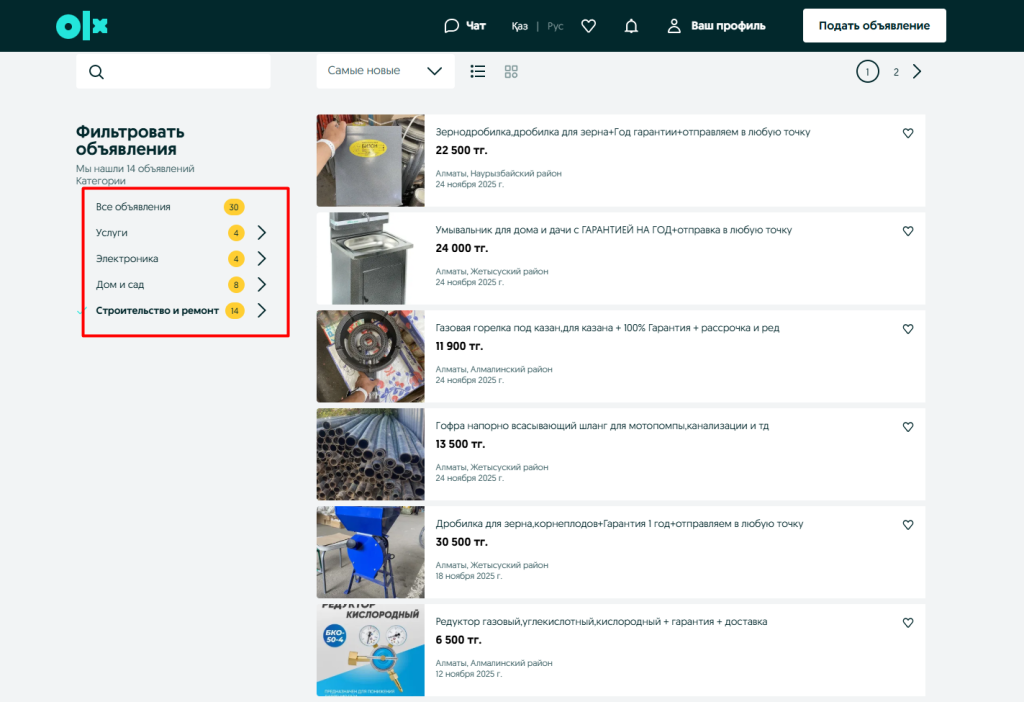Expand the Дом и сад category

[x=261, y=285]
